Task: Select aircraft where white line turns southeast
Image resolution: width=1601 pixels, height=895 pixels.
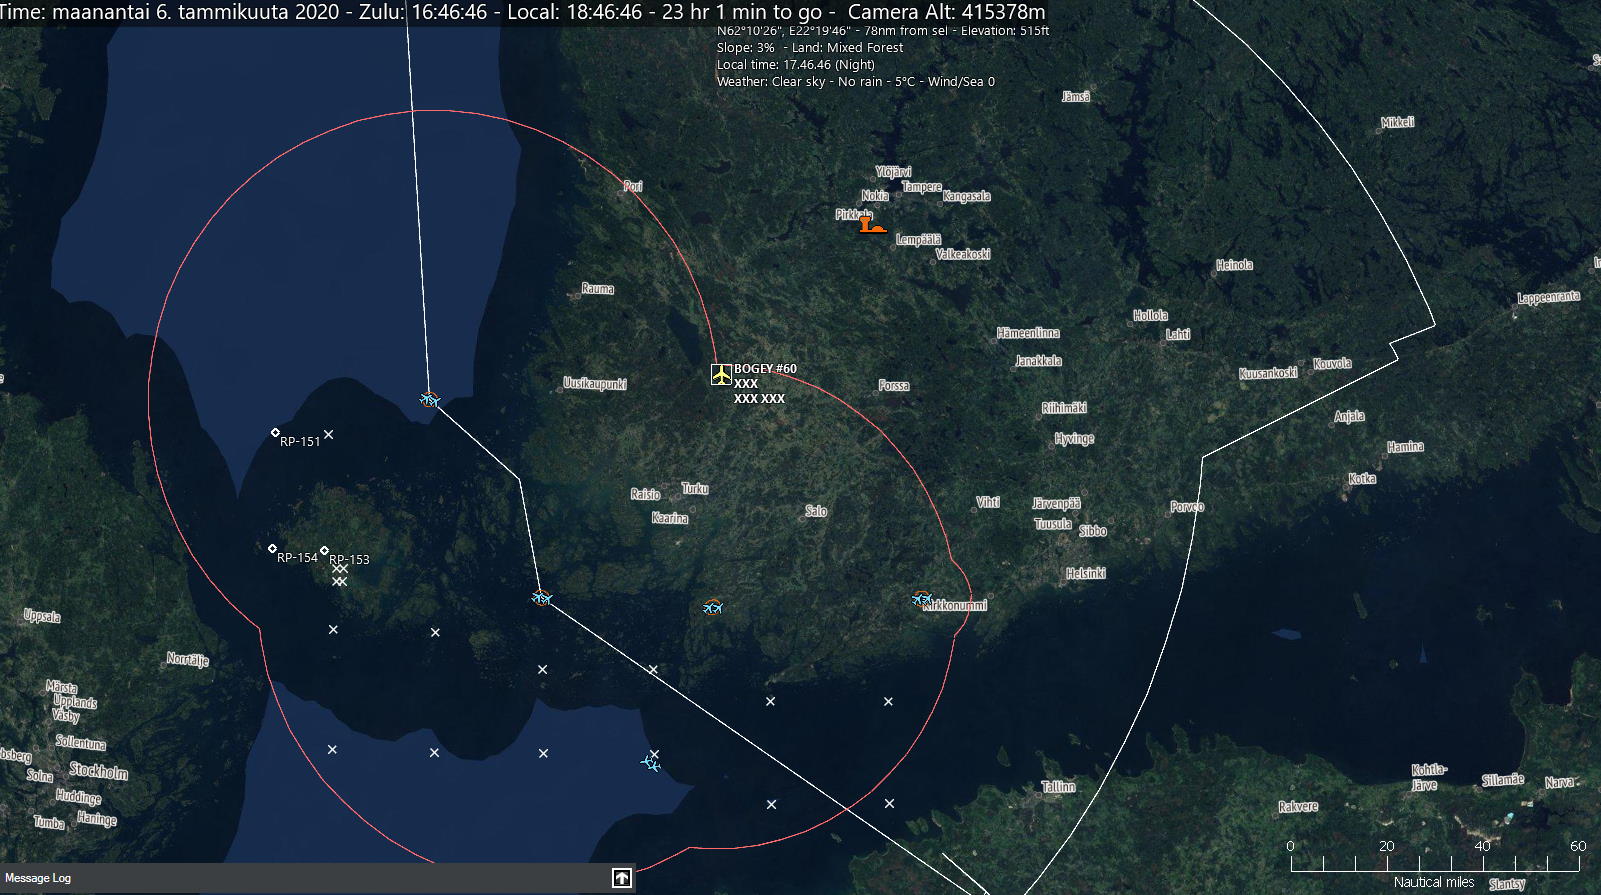Action: click(541, 598)
